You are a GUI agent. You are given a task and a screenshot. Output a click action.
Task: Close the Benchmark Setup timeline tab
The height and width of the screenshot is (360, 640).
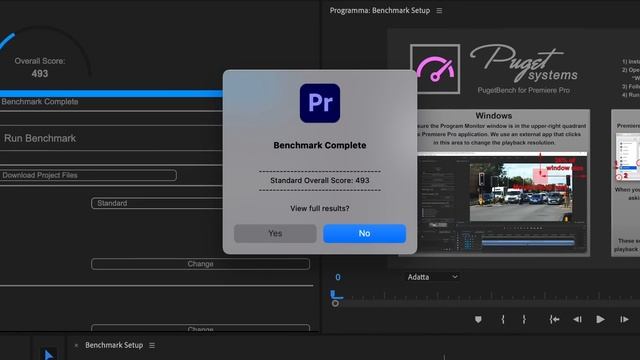coord(76,346)
